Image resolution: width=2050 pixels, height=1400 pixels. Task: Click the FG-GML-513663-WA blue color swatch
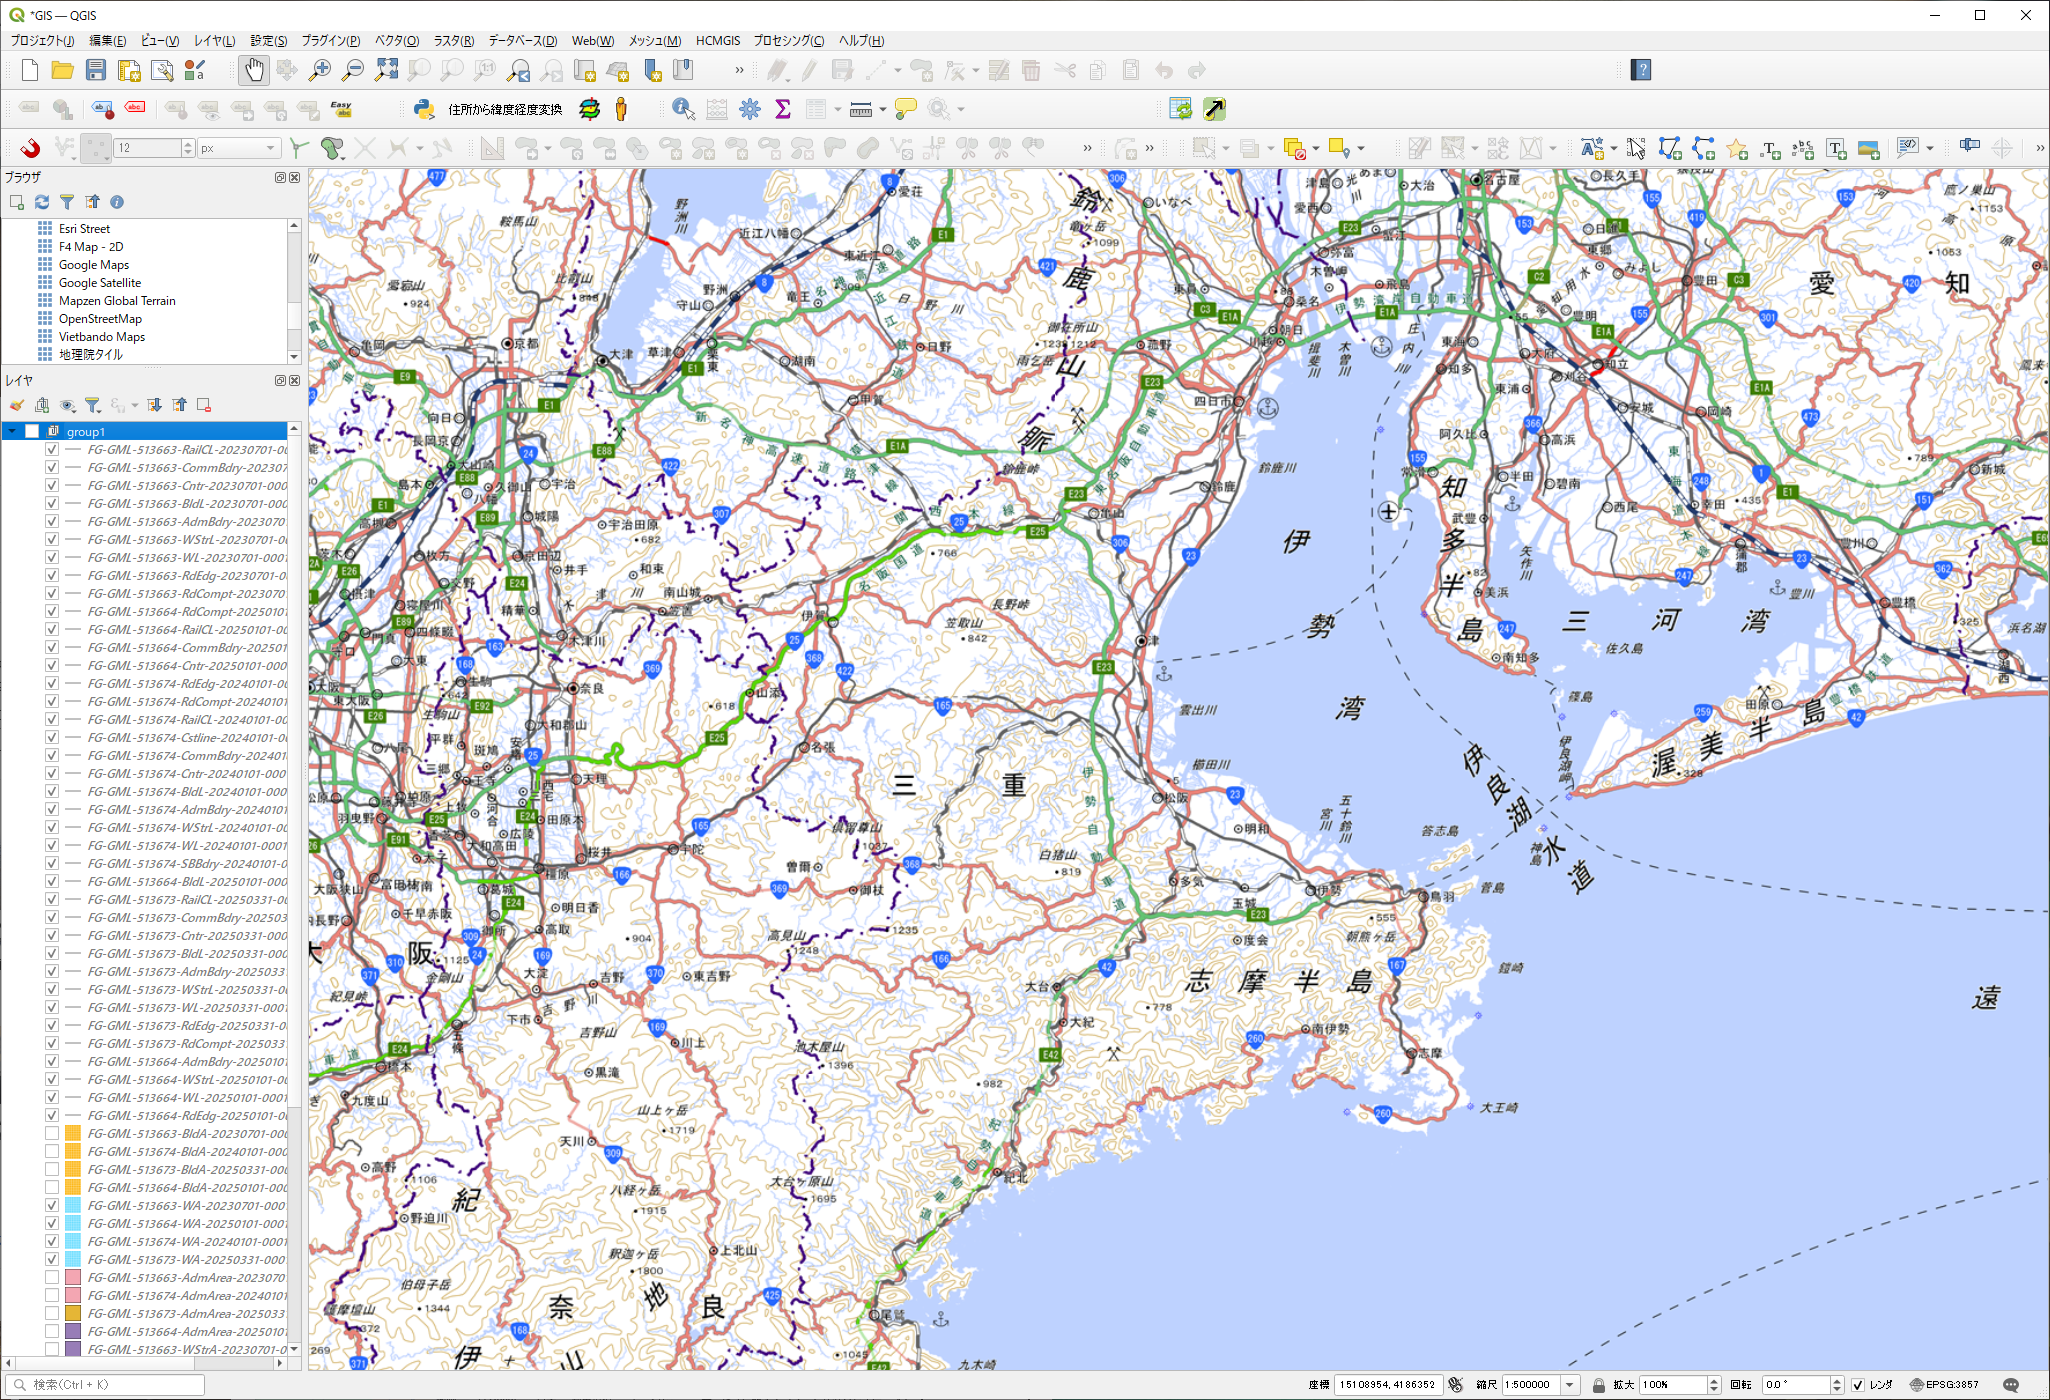(73, 1206)
